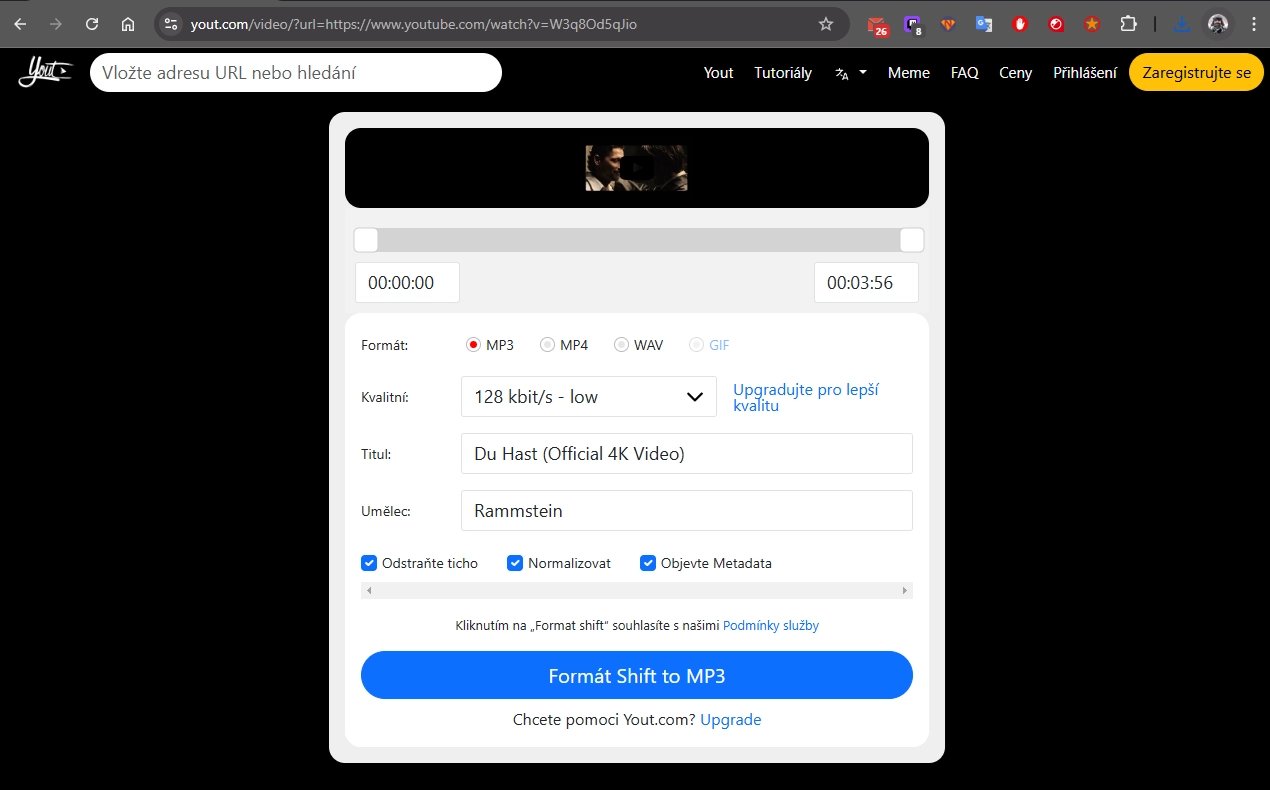Open the Chrome profile avatar
Image resolution: width=1270 pixels, height=790 pixels.
[x=1217, y=24]
